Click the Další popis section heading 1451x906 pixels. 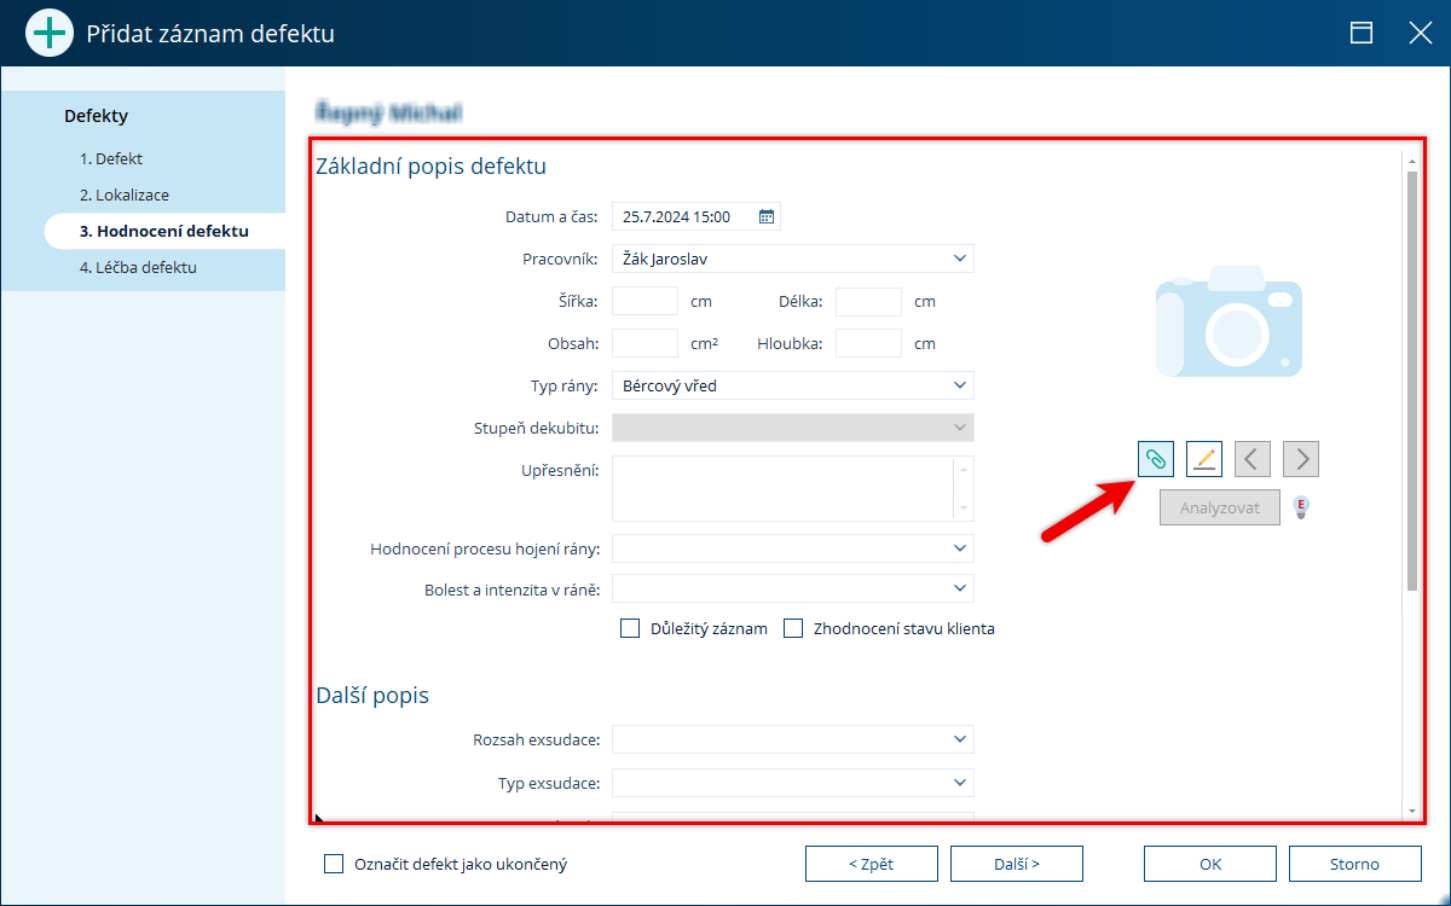coord(372,695)
